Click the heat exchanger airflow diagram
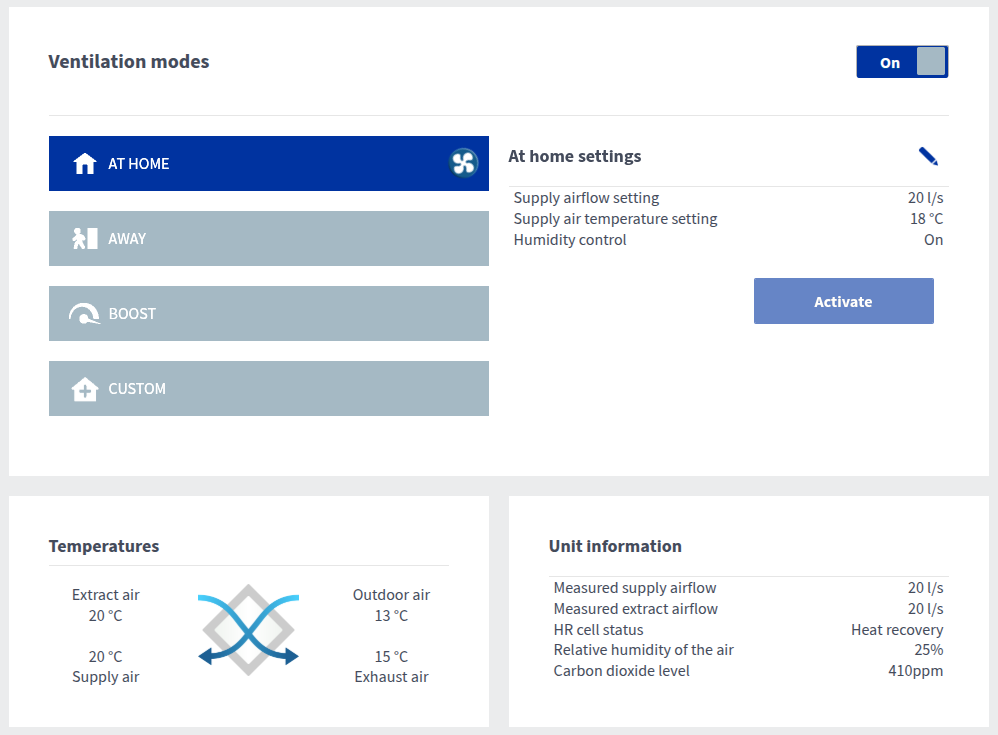This screenshot has width=998, height=735. coord(248,628)
